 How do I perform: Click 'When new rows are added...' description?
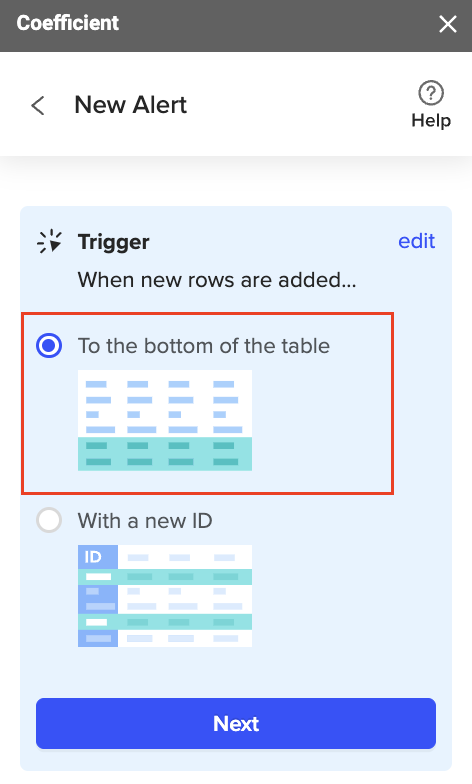click(217, 280)
